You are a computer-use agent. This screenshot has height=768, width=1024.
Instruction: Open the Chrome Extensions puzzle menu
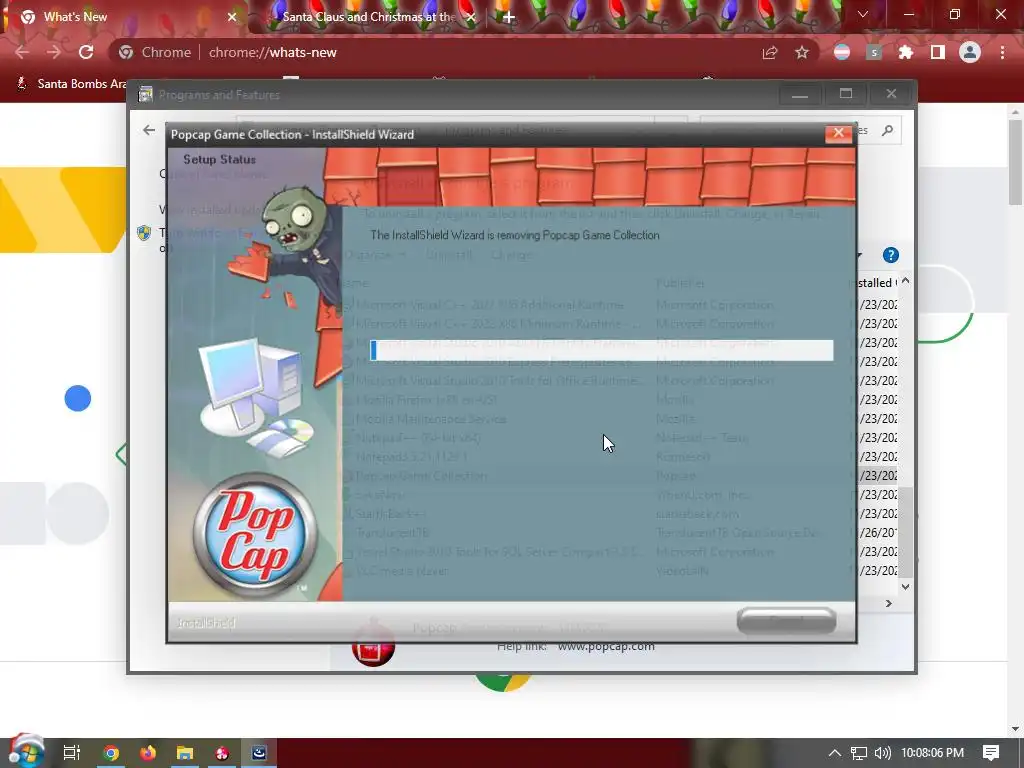905,52
